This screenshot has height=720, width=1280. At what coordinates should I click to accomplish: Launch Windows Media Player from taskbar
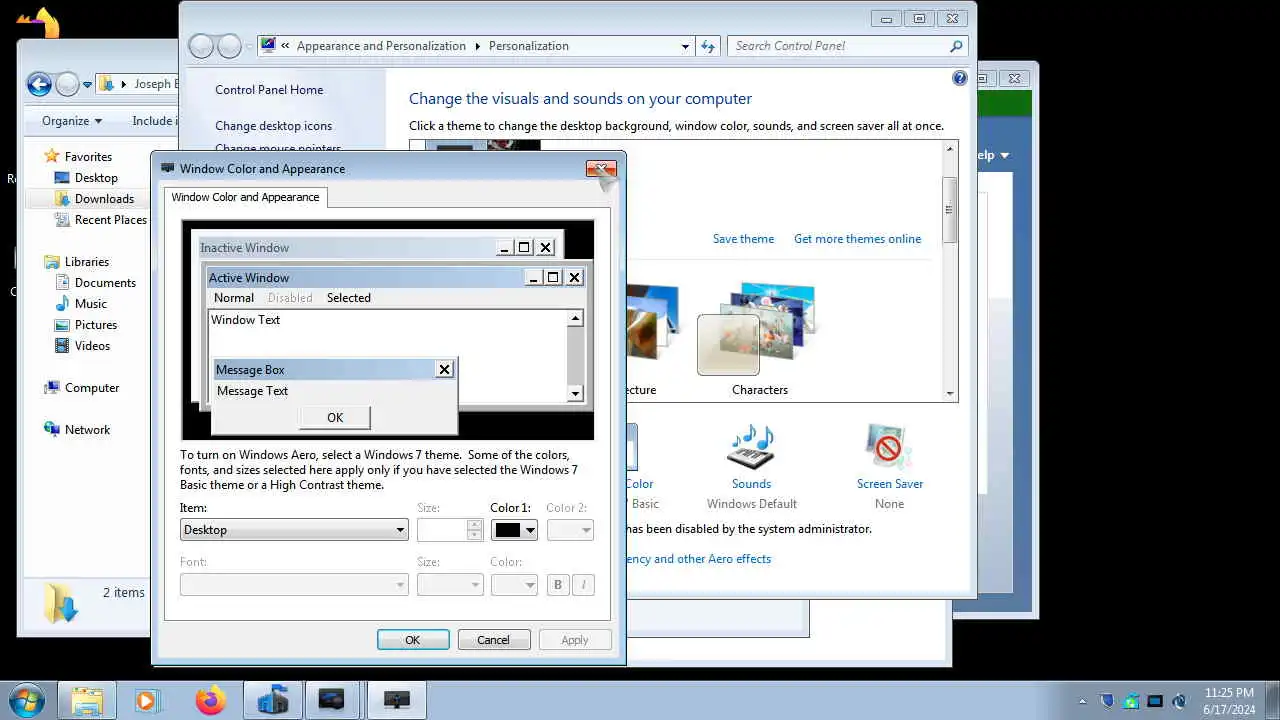click(147, 701)
